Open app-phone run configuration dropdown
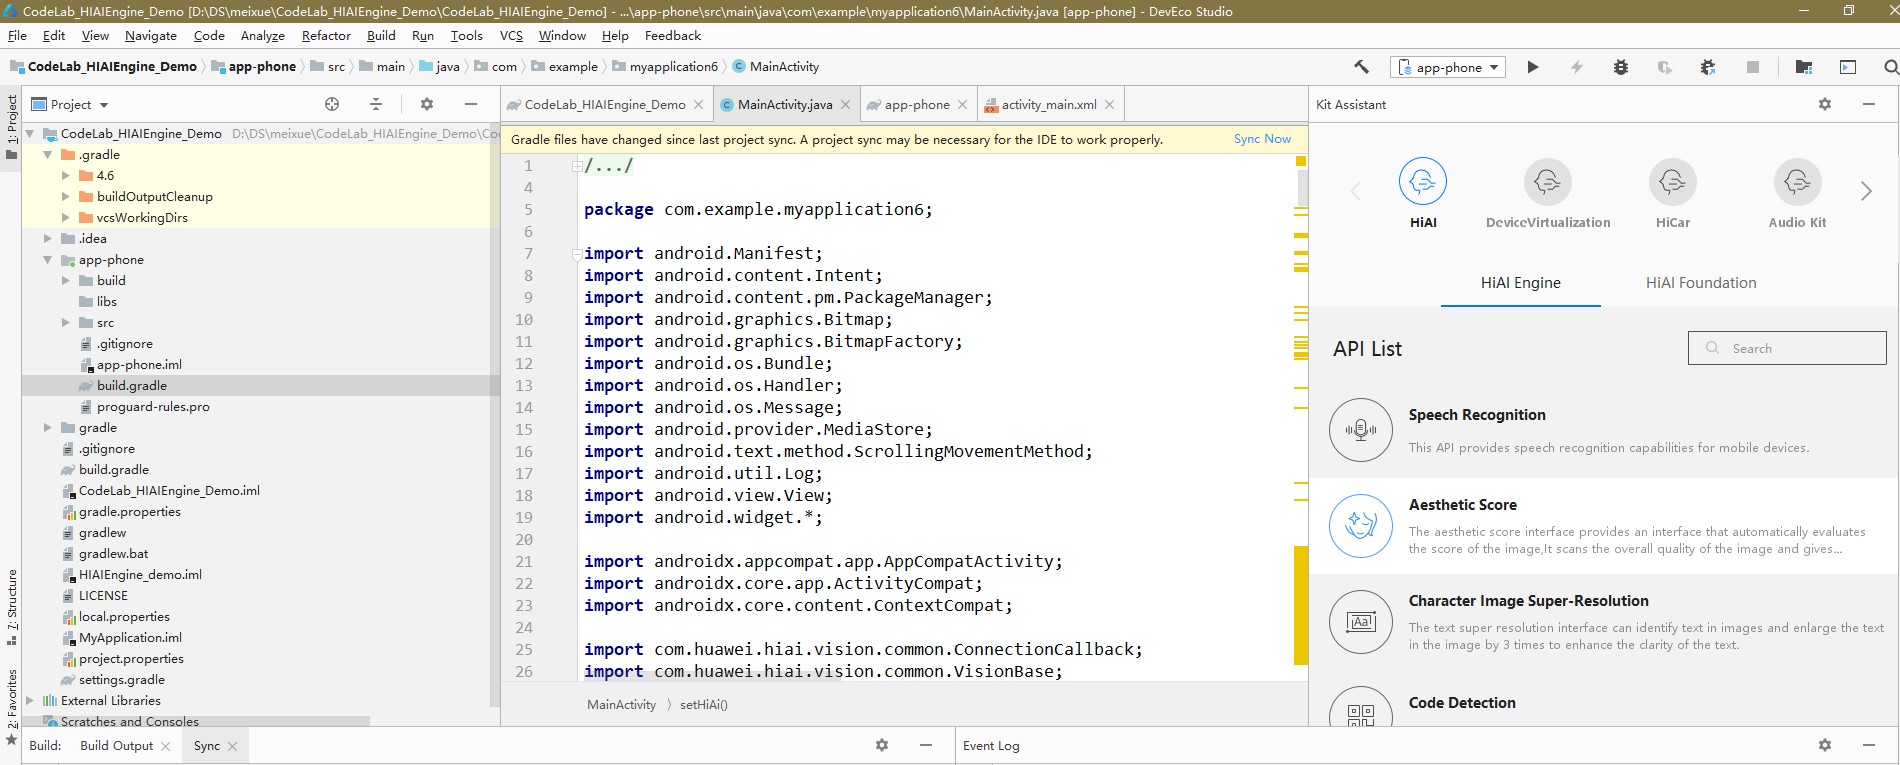This screenshot has width=1900, height=765. 1448,67
